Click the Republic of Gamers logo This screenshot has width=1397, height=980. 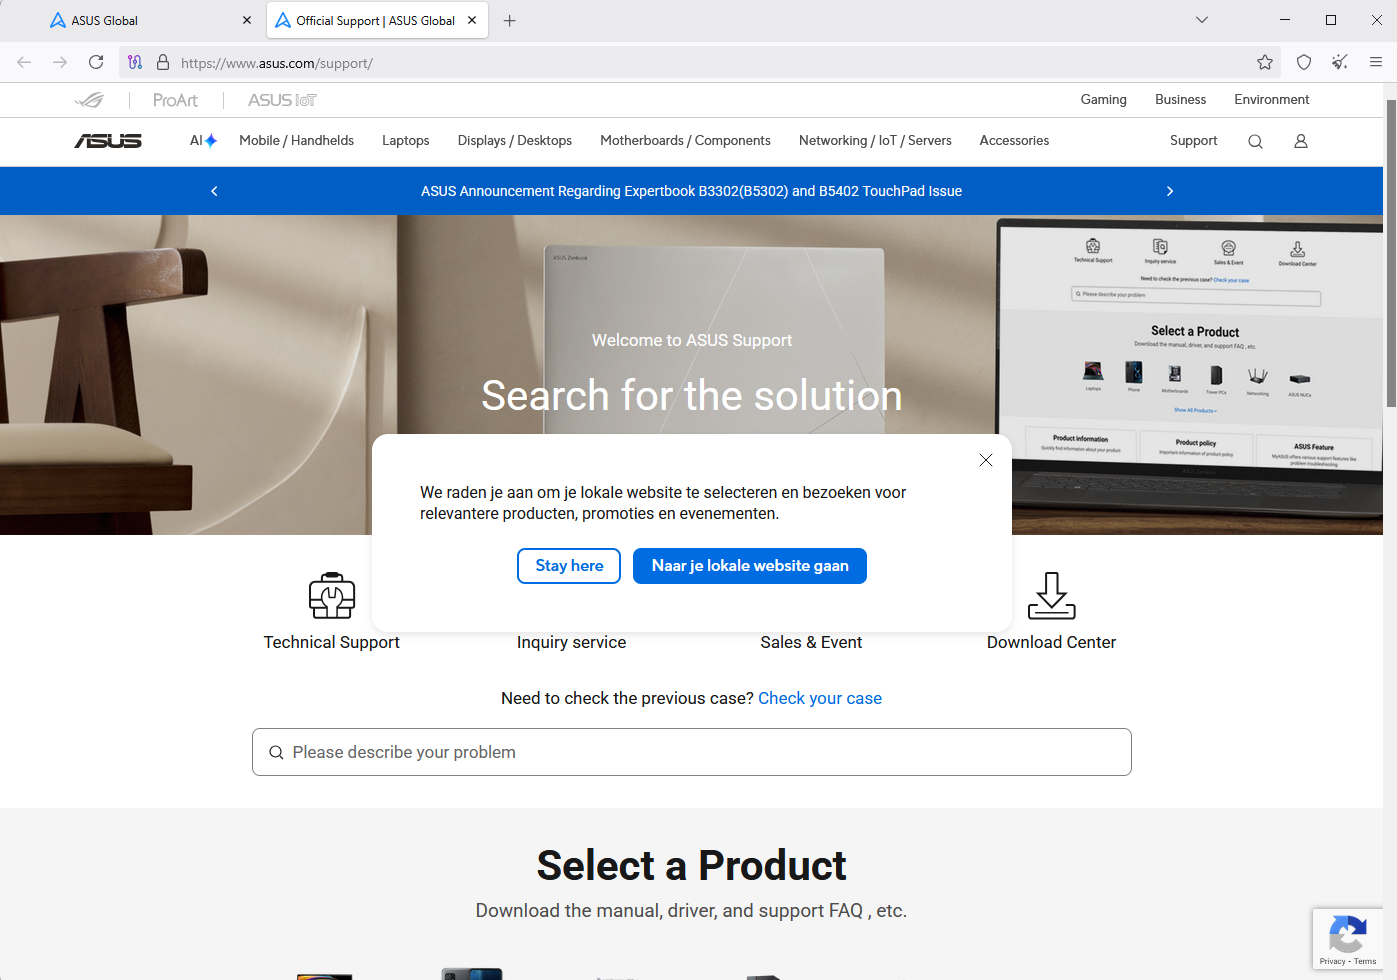tap(90, 99)
